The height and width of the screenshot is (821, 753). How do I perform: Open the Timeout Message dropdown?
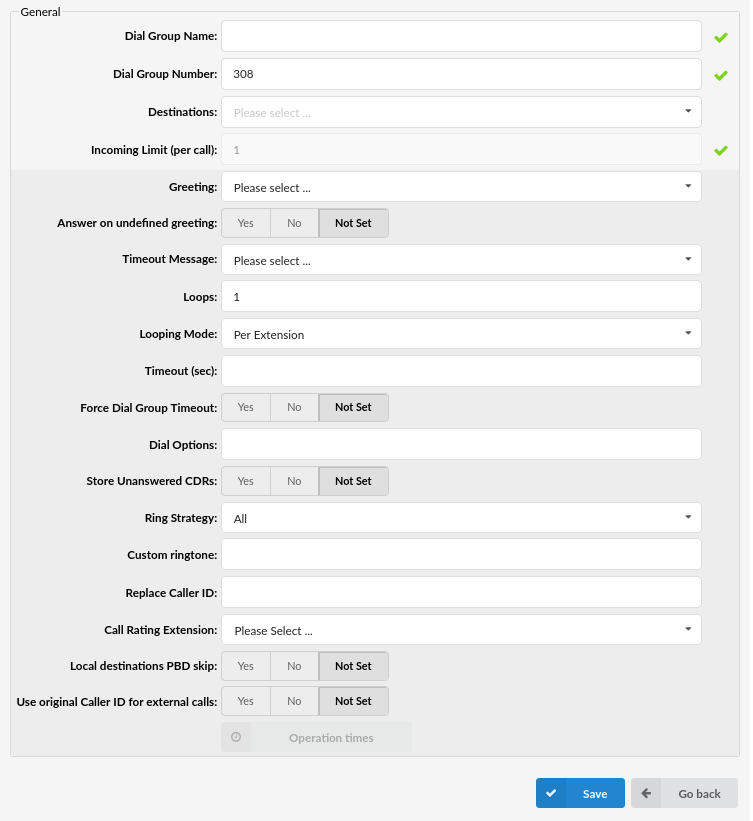pyautogui.click(x=461, y=260)
